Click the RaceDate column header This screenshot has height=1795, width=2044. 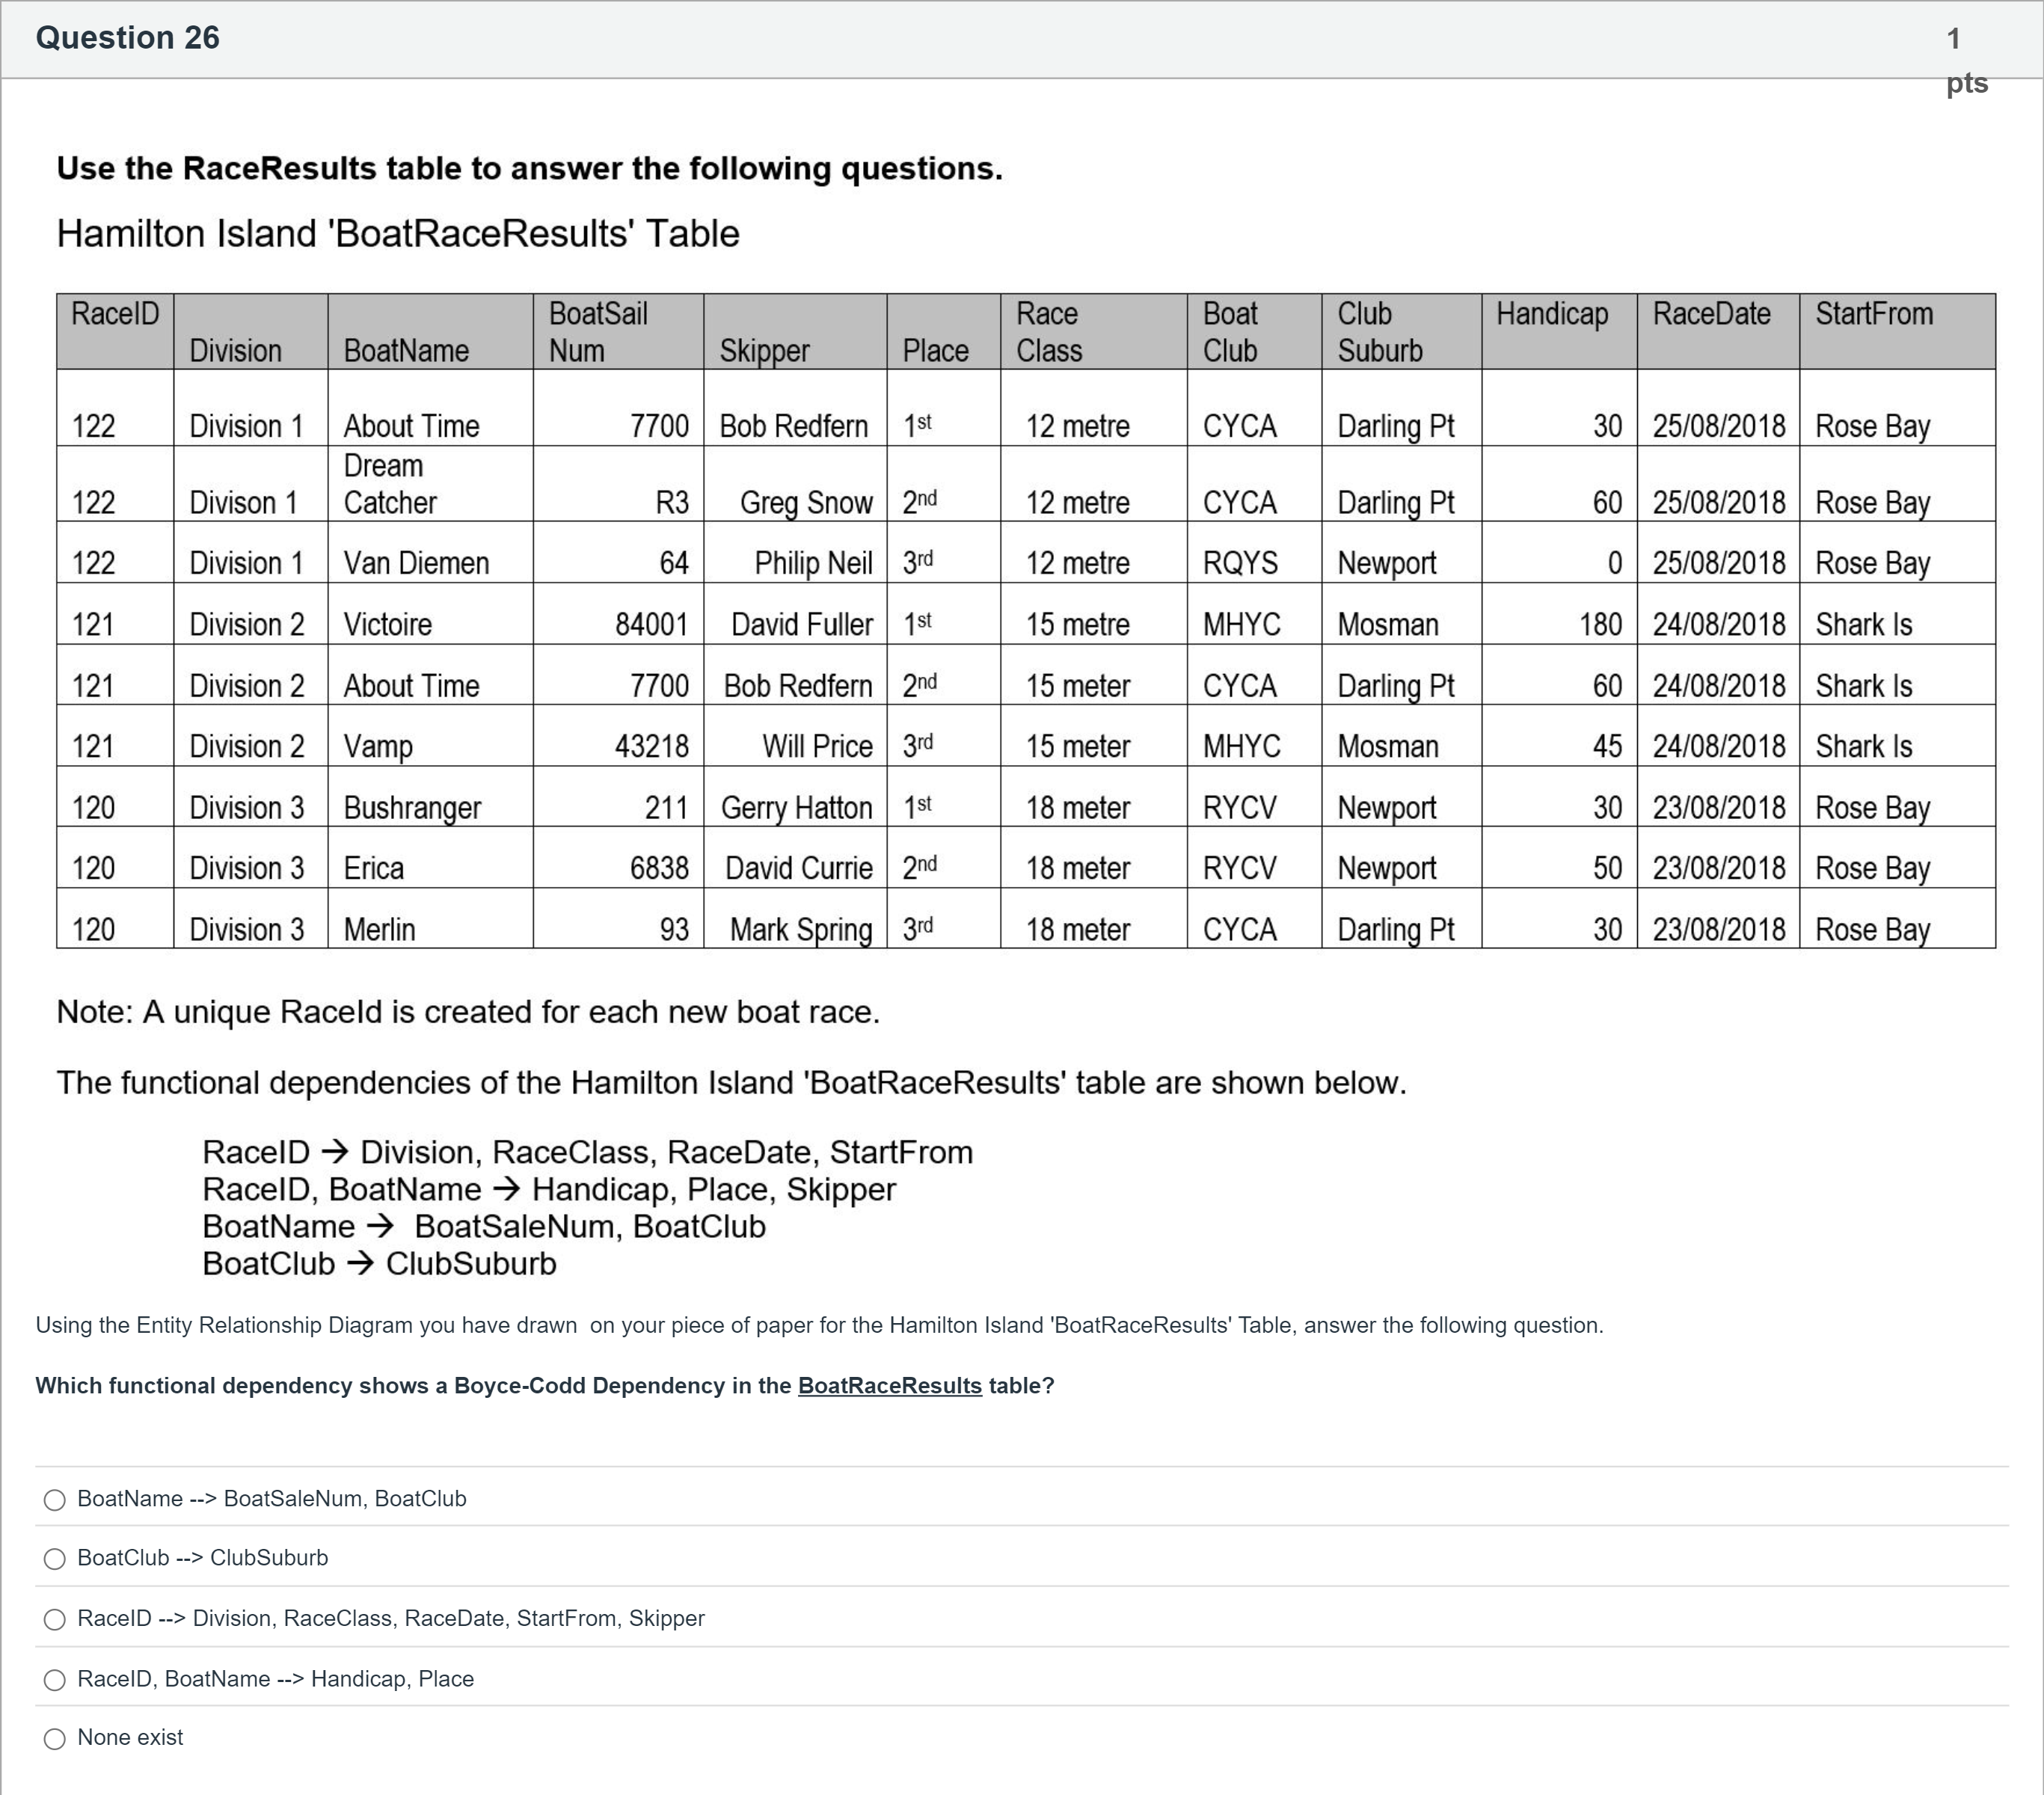[1711, 314]
